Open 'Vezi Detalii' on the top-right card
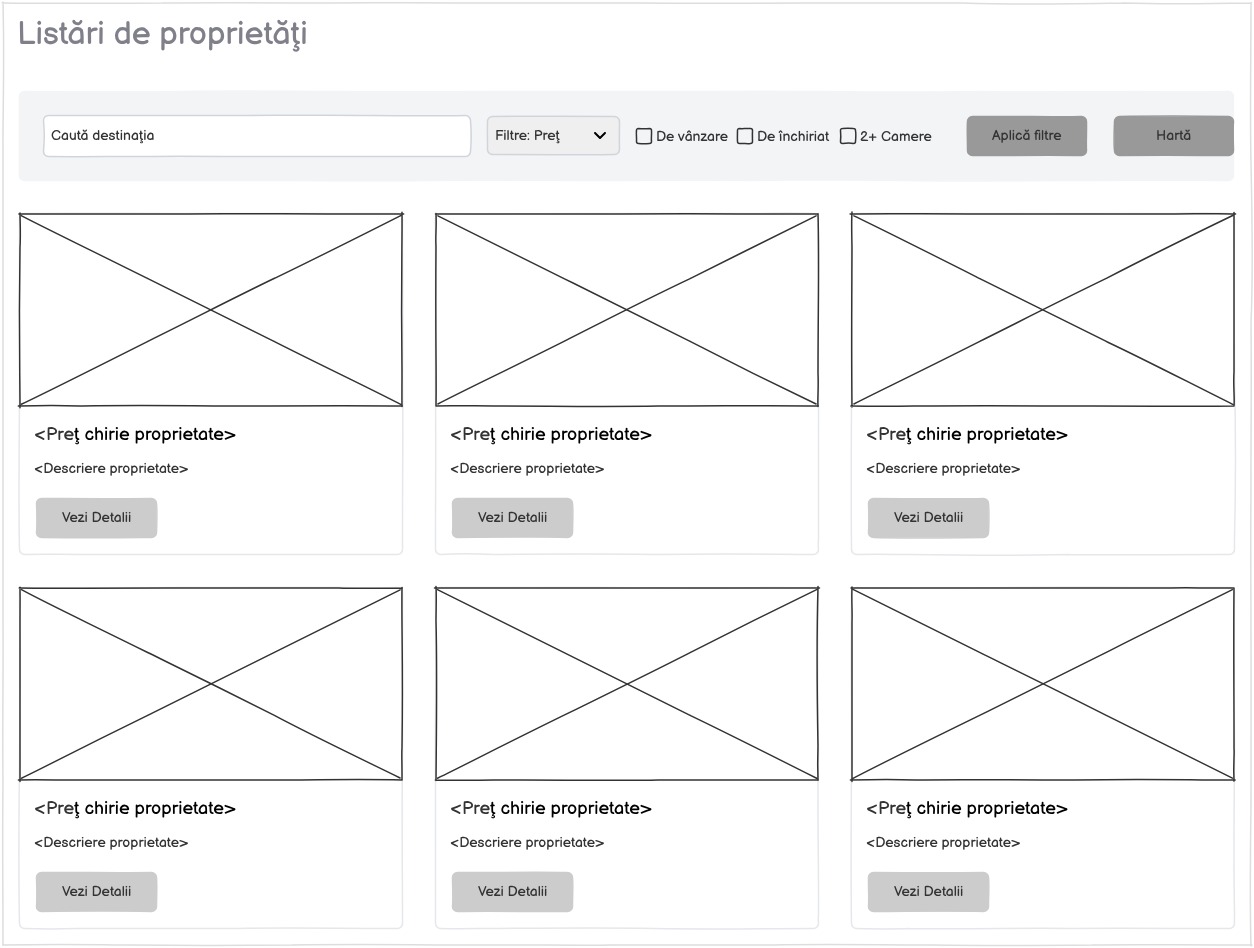1254x948 pixels. click(x=928, y=518)
